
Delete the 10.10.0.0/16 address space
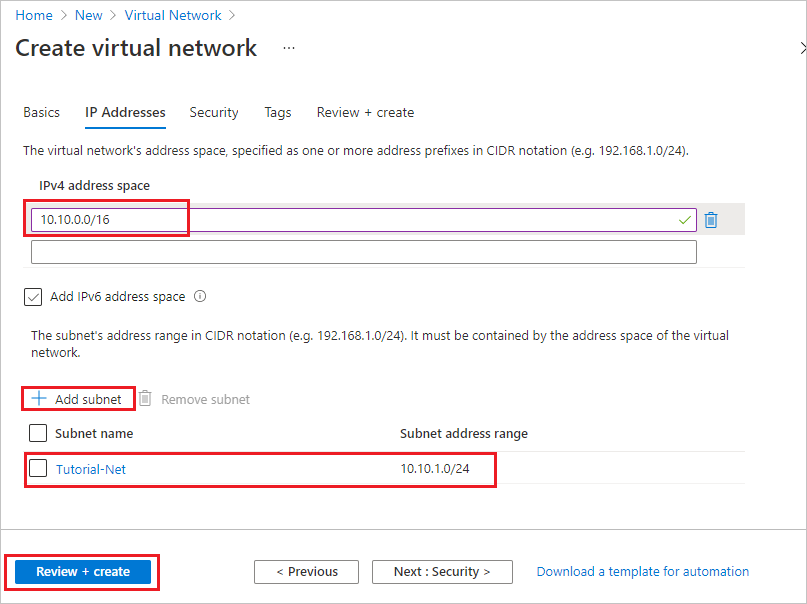711,219
